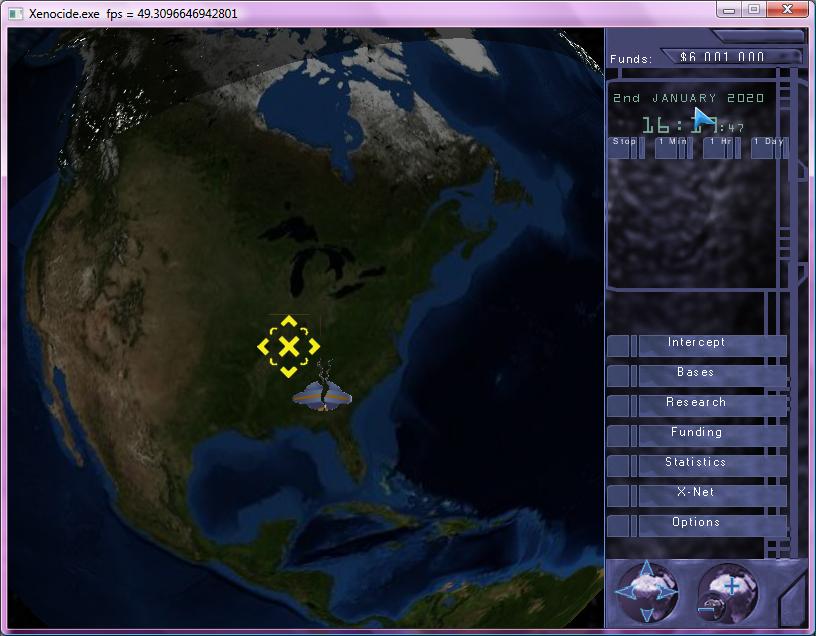Zoom out of the globe with minus

(706, 609)
